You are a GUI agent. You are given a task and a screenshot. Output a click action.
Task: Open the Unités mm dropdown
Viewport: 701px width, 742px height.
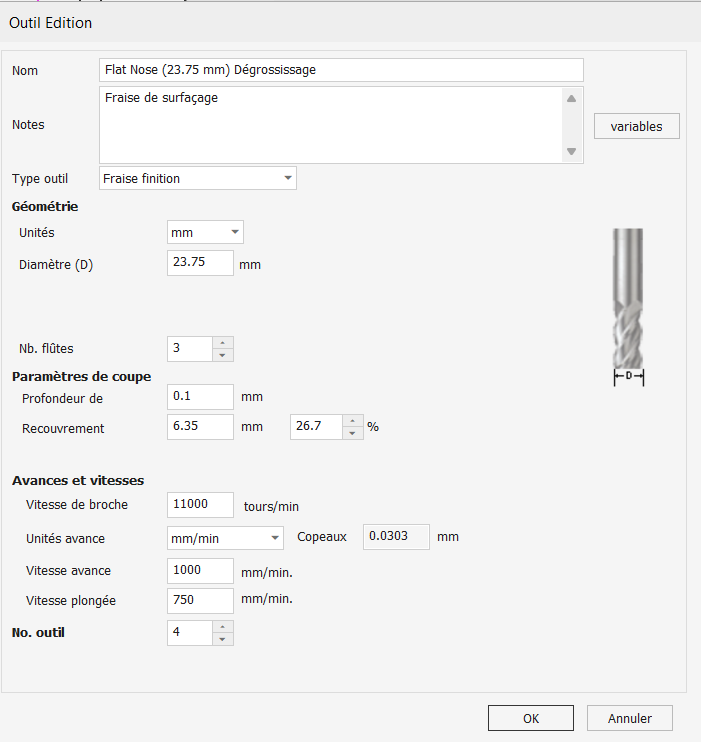pos(205,232)
